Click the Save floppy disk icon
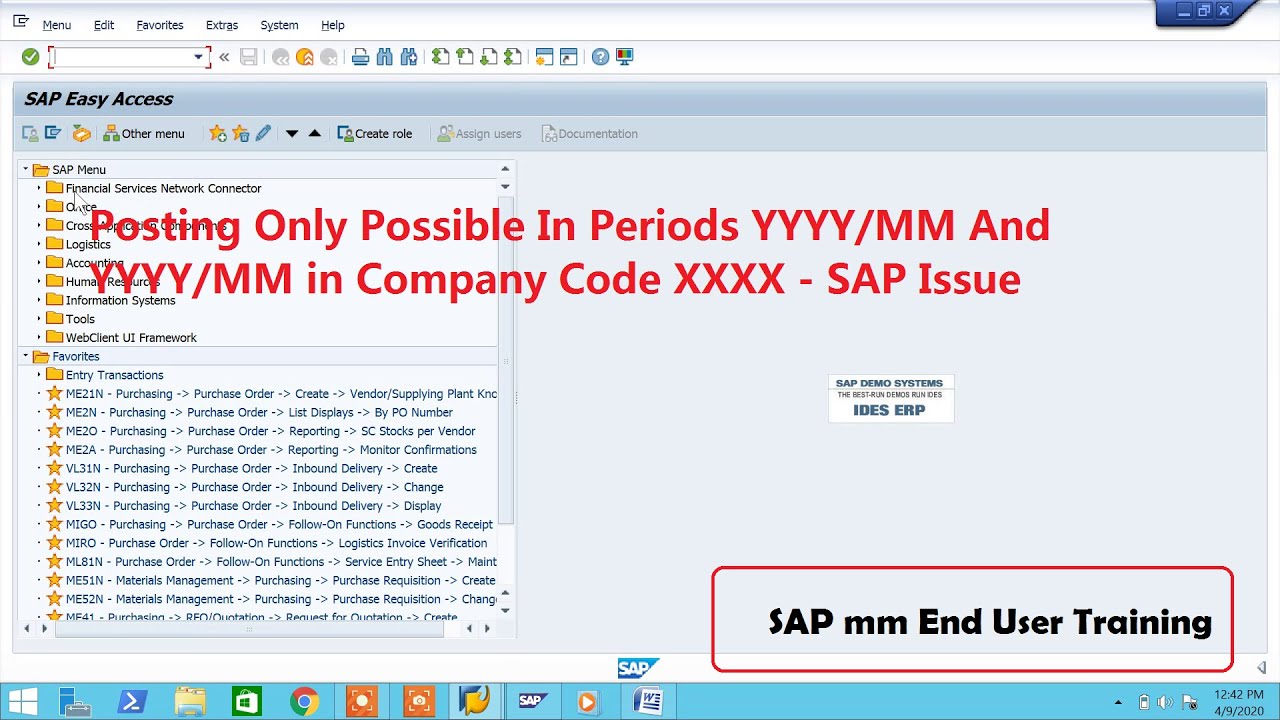The width and height of the screenshot is (1280, 720). pos(249,57)
